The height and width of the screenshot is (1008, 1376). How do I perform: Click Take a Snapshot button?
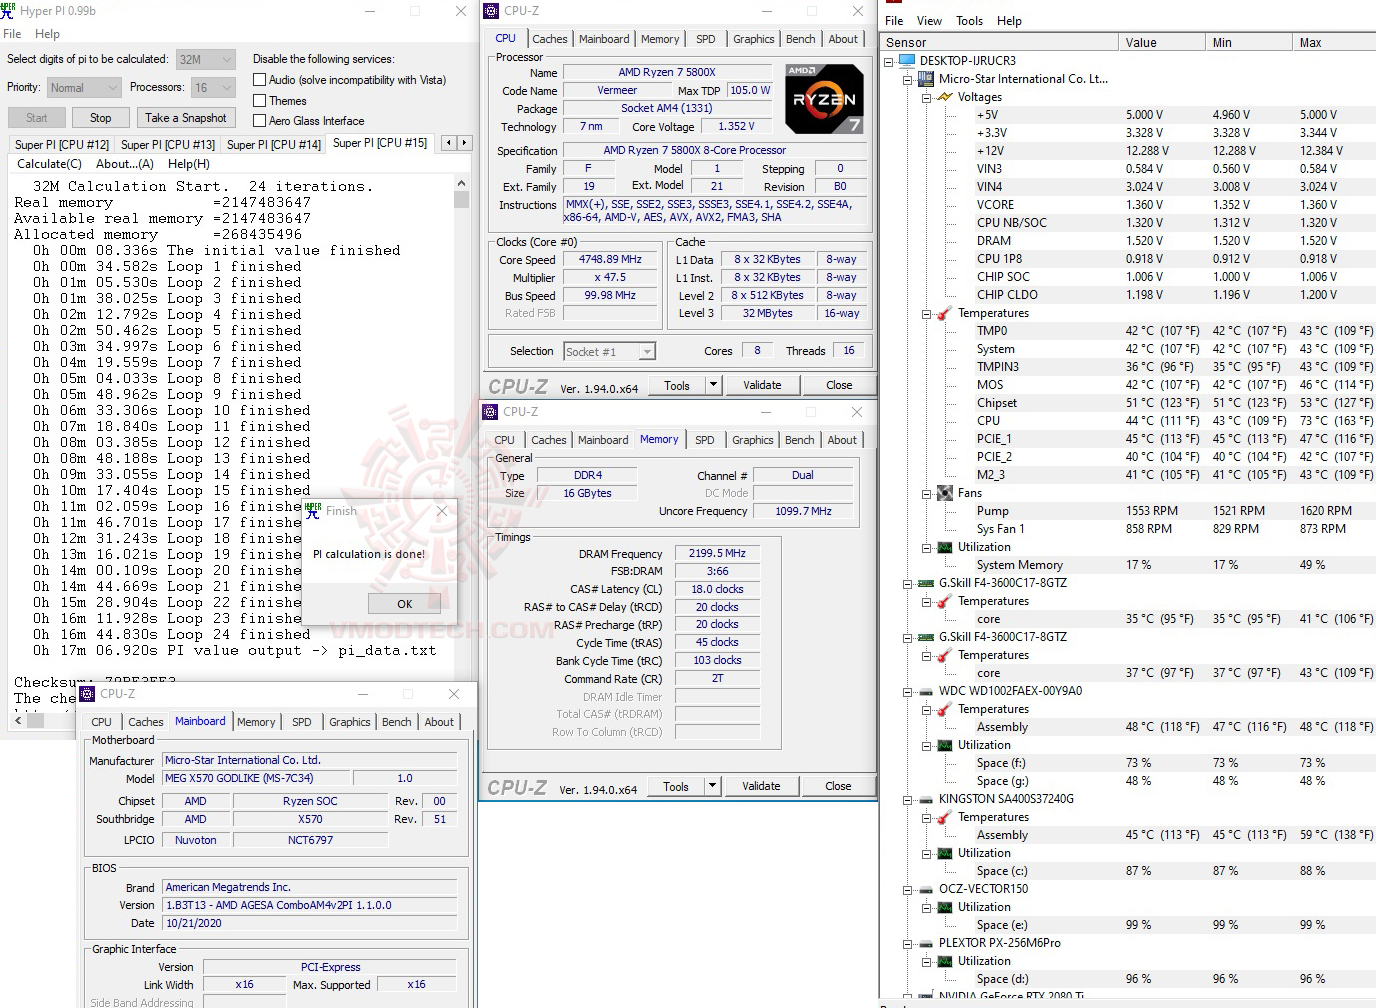click(x=186, y=118)
